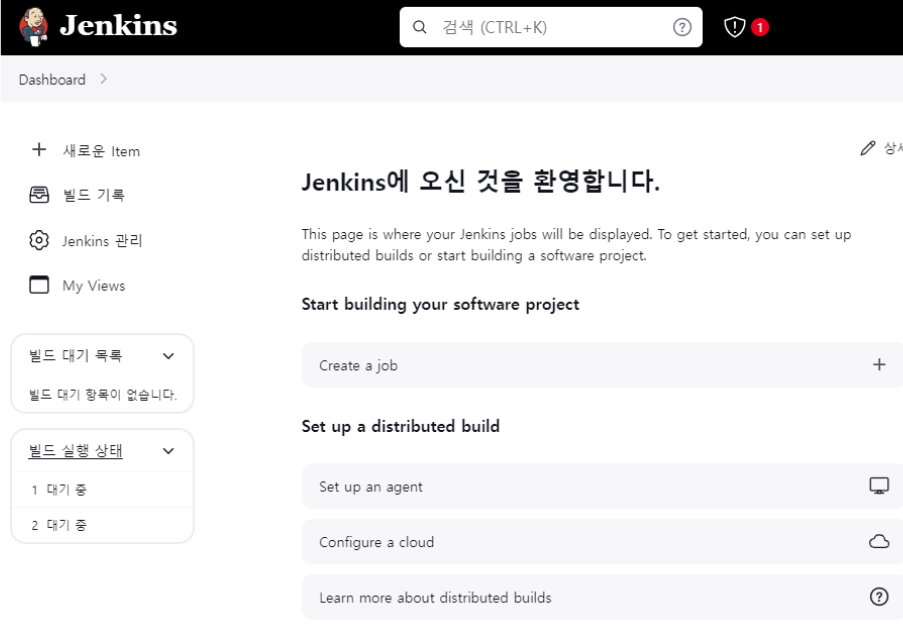
Task: Click the Jenkins 관리 gear icon
Action: tap(39, 240)
